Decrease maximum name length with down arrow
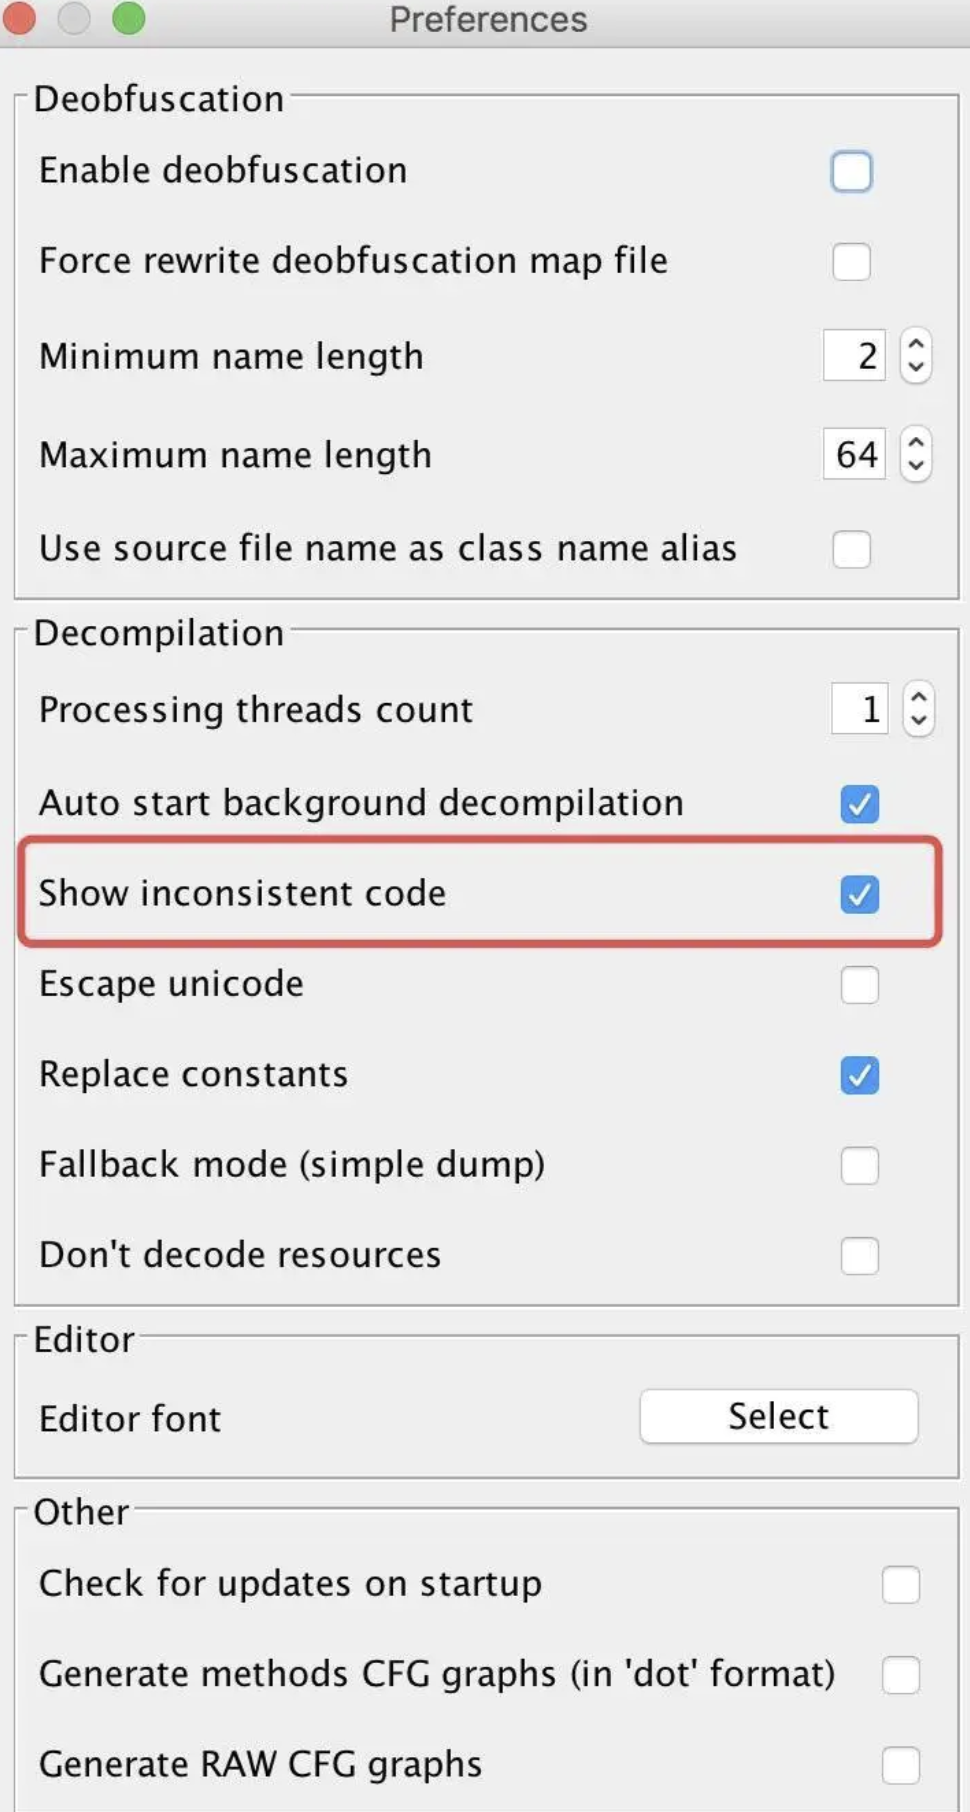Screen dimensions: 970x1812 (x=916, y=465)
